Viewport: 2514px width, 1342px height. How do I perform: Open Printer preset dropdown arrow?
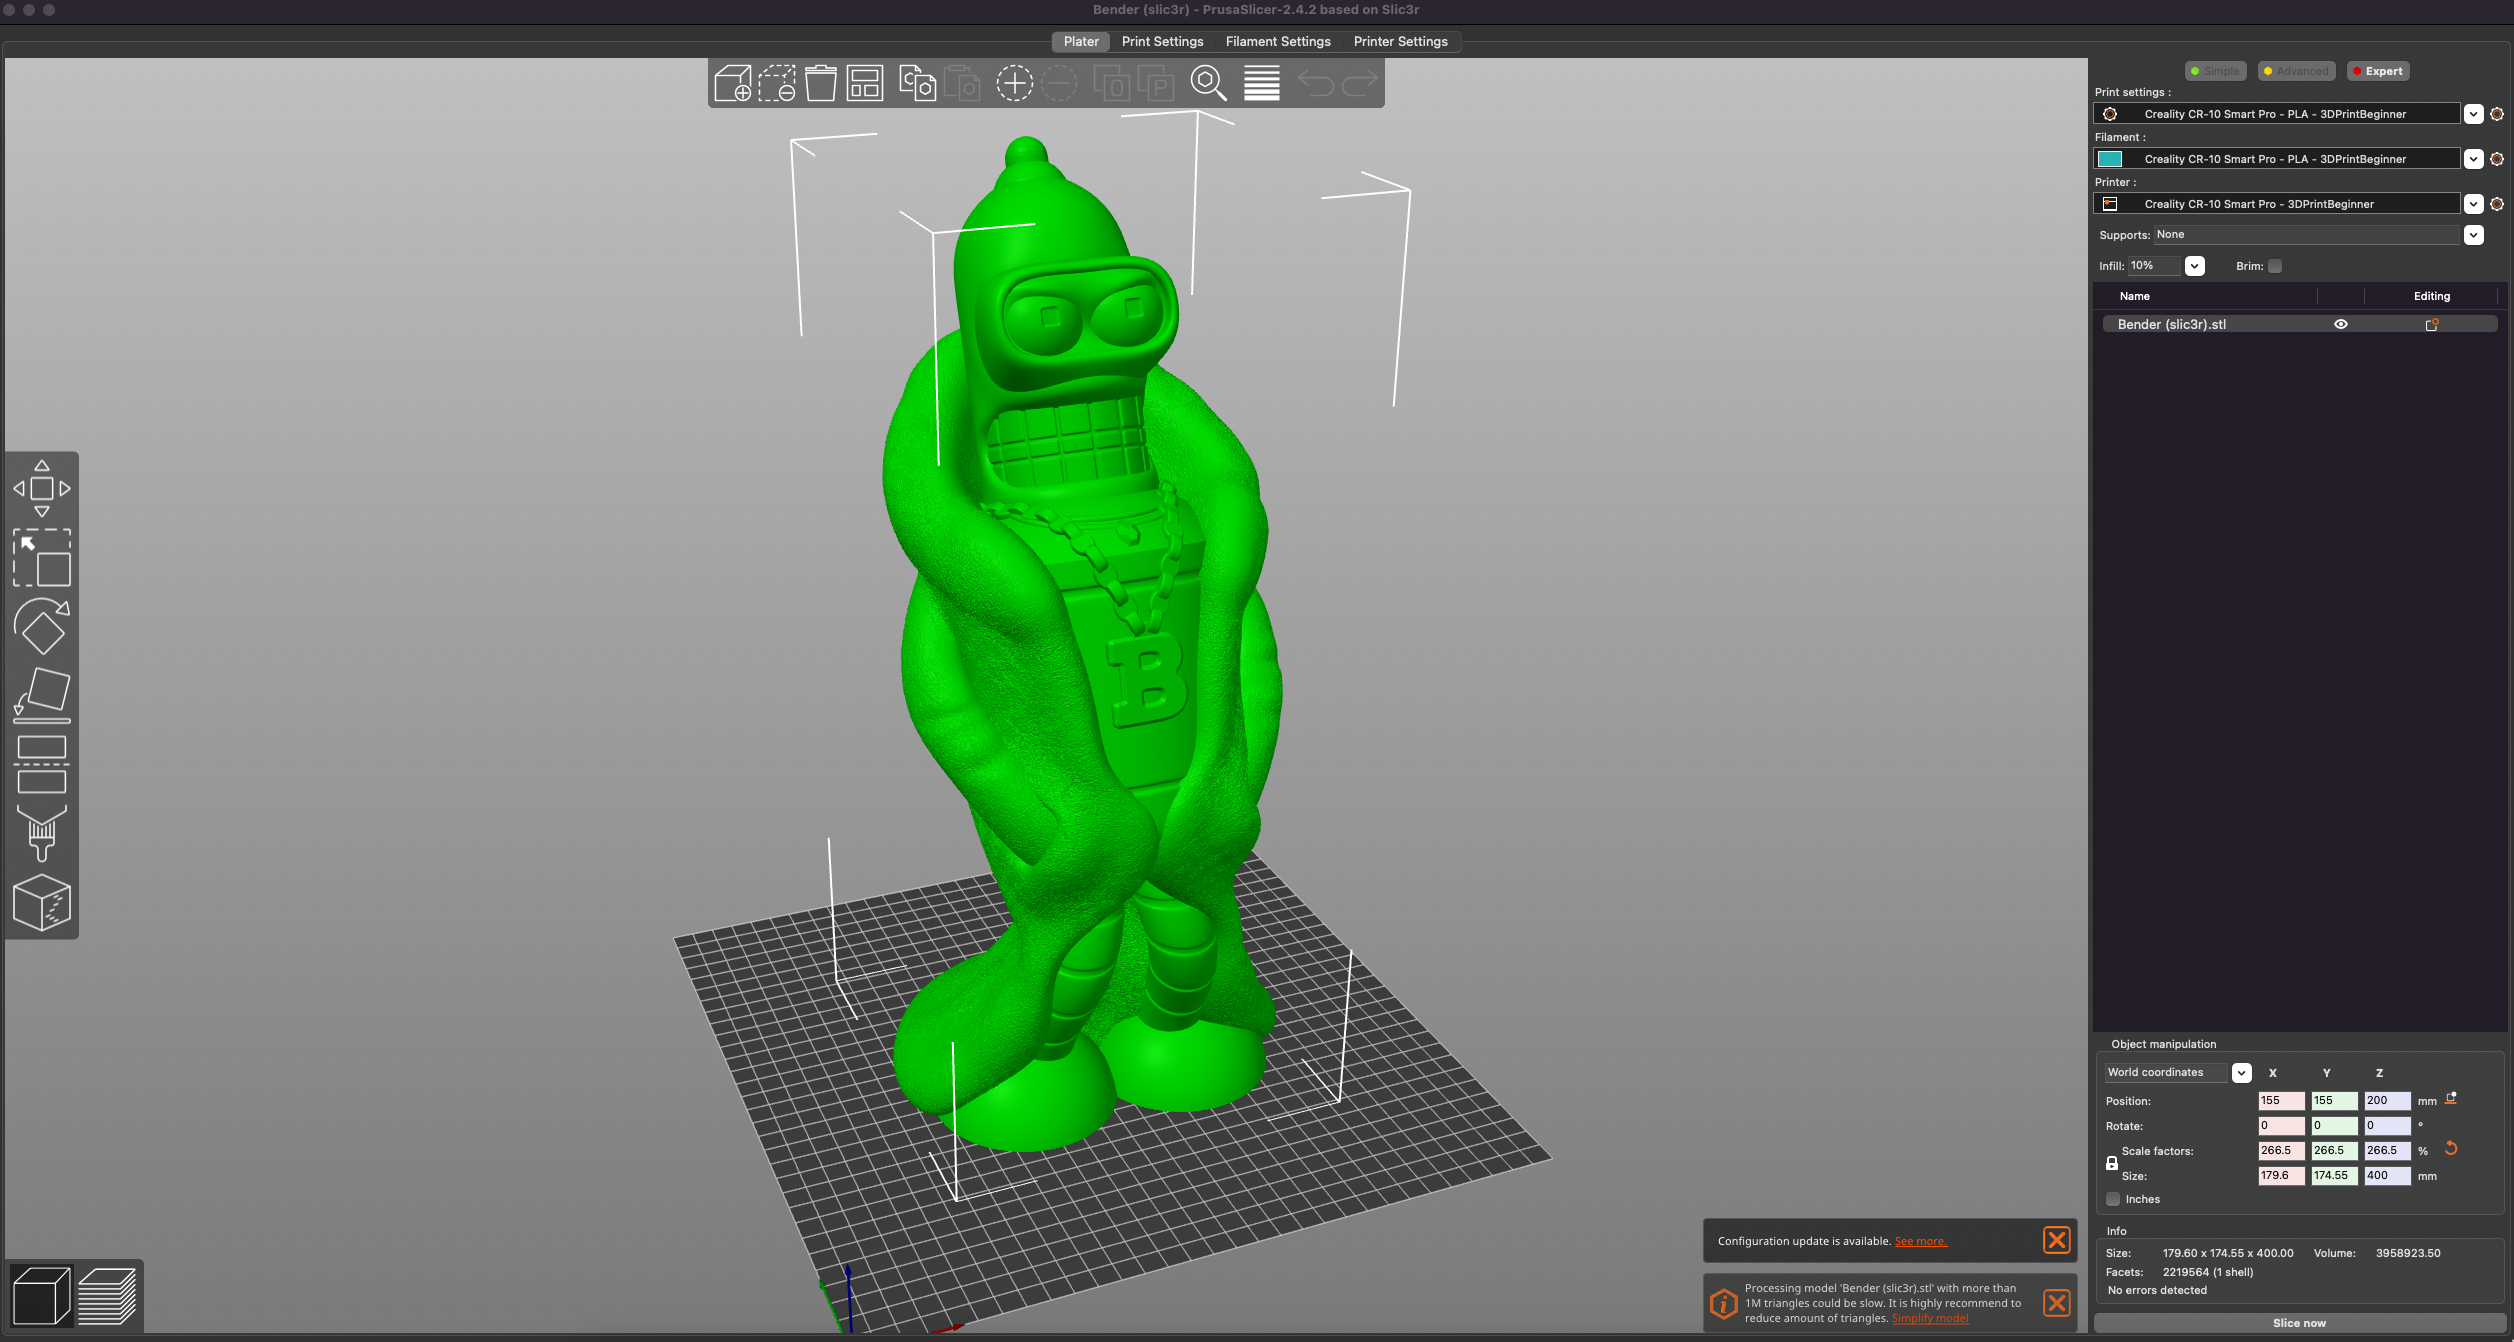click(x=2474, y=204)
